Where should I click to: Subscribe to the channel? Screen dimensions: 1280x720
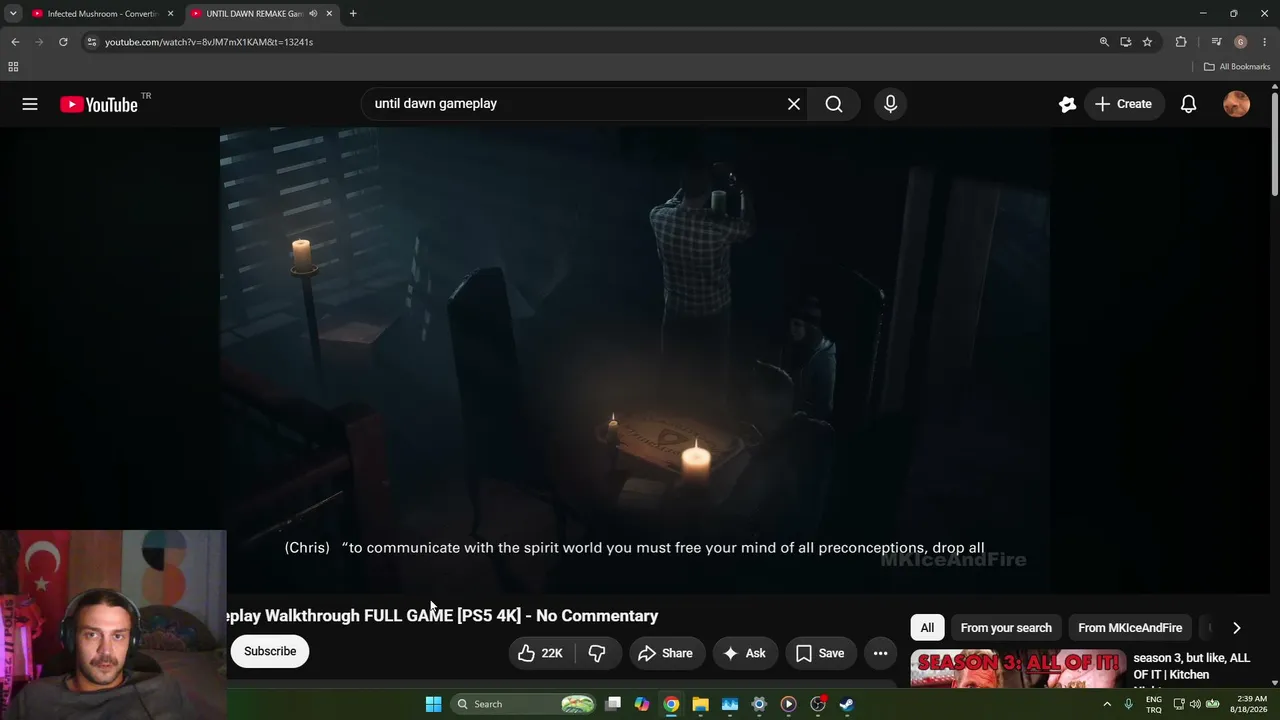[x=270, y=651]
